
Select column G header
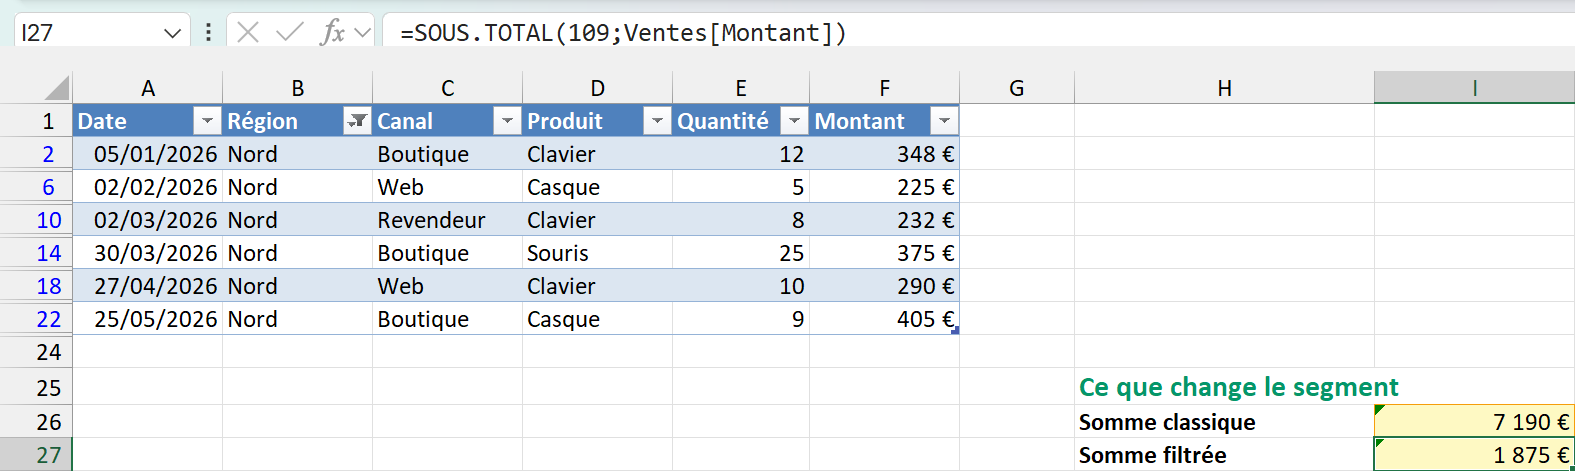(x=1017, y=88)
